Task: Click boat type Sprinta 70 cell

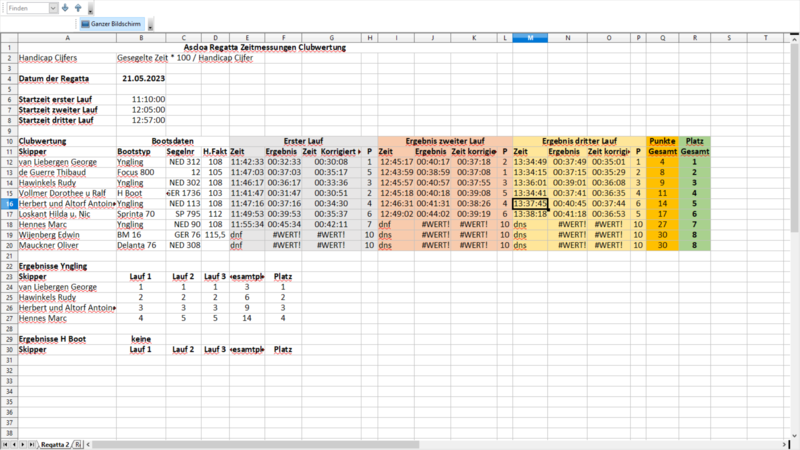Action: [x=141, y=214]
